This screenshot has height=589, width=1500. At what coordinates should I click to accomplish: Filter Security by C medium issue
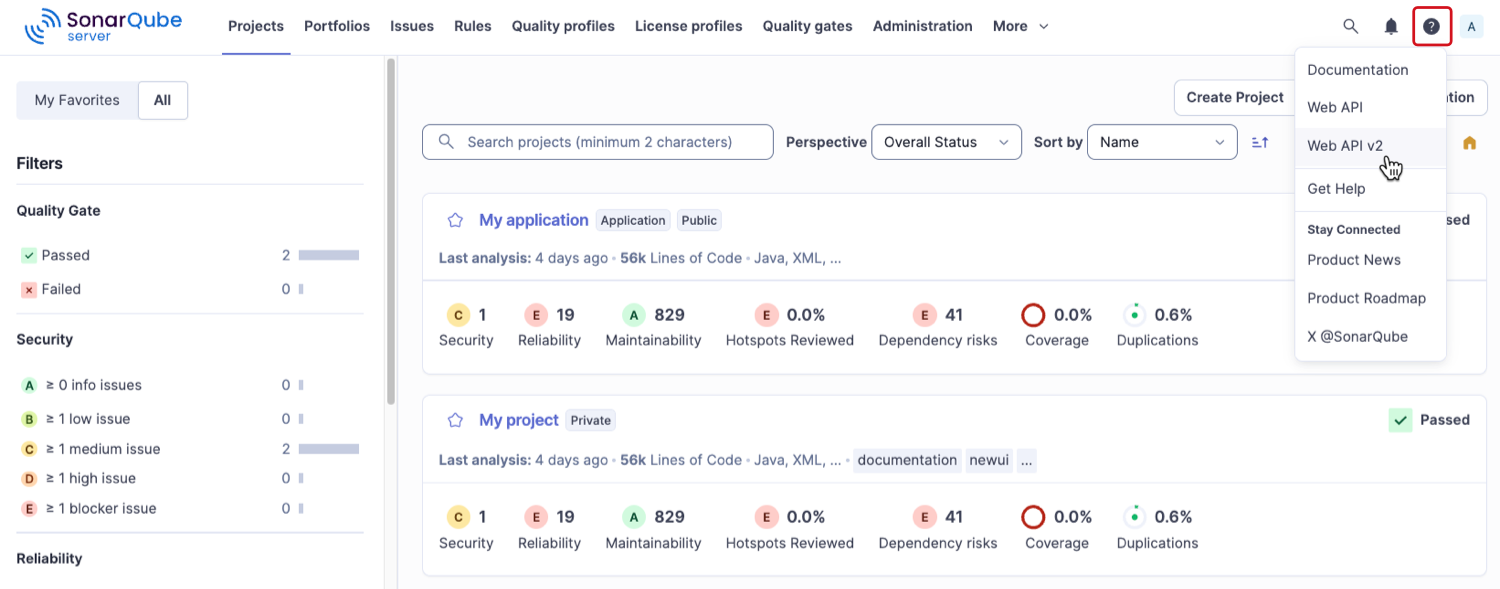tap(190, 449)
